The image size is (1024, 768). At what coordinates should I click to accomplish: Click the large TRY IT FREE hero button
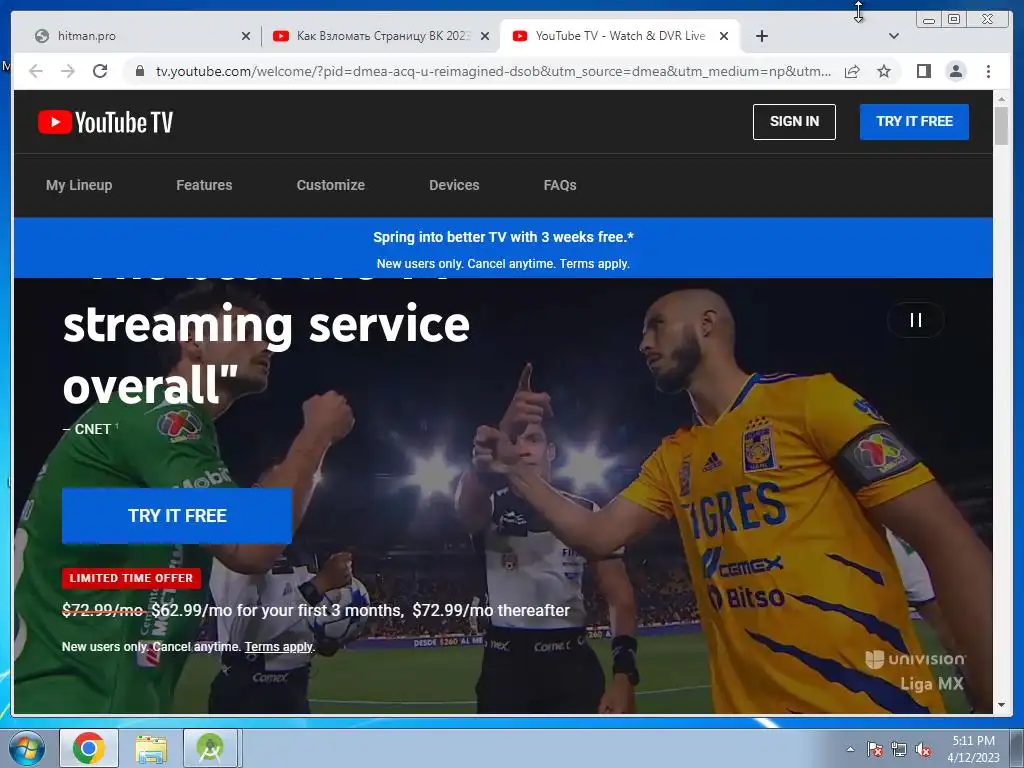coord(177,515)
